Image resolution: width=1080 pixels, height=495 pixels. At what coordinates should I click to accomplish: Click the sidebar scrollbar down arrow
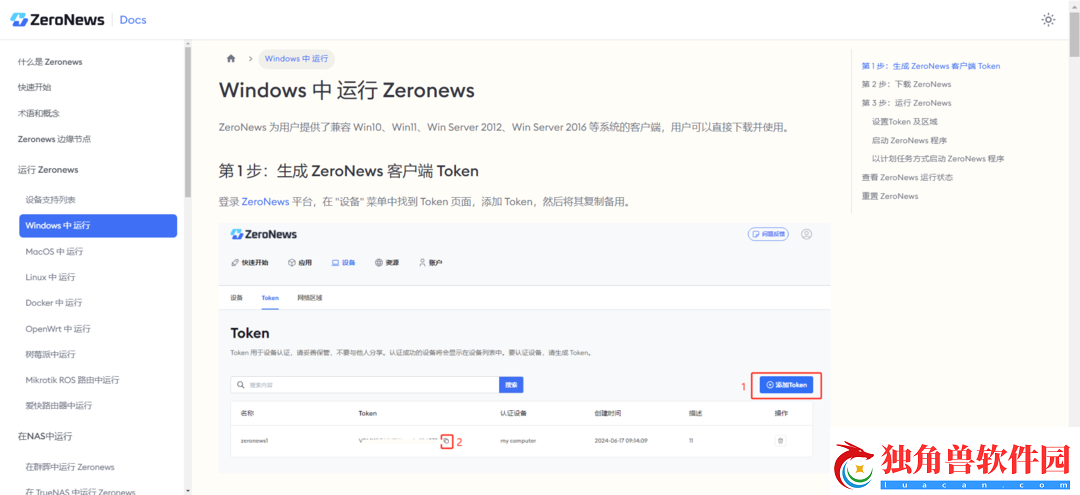tap(187, 491)
